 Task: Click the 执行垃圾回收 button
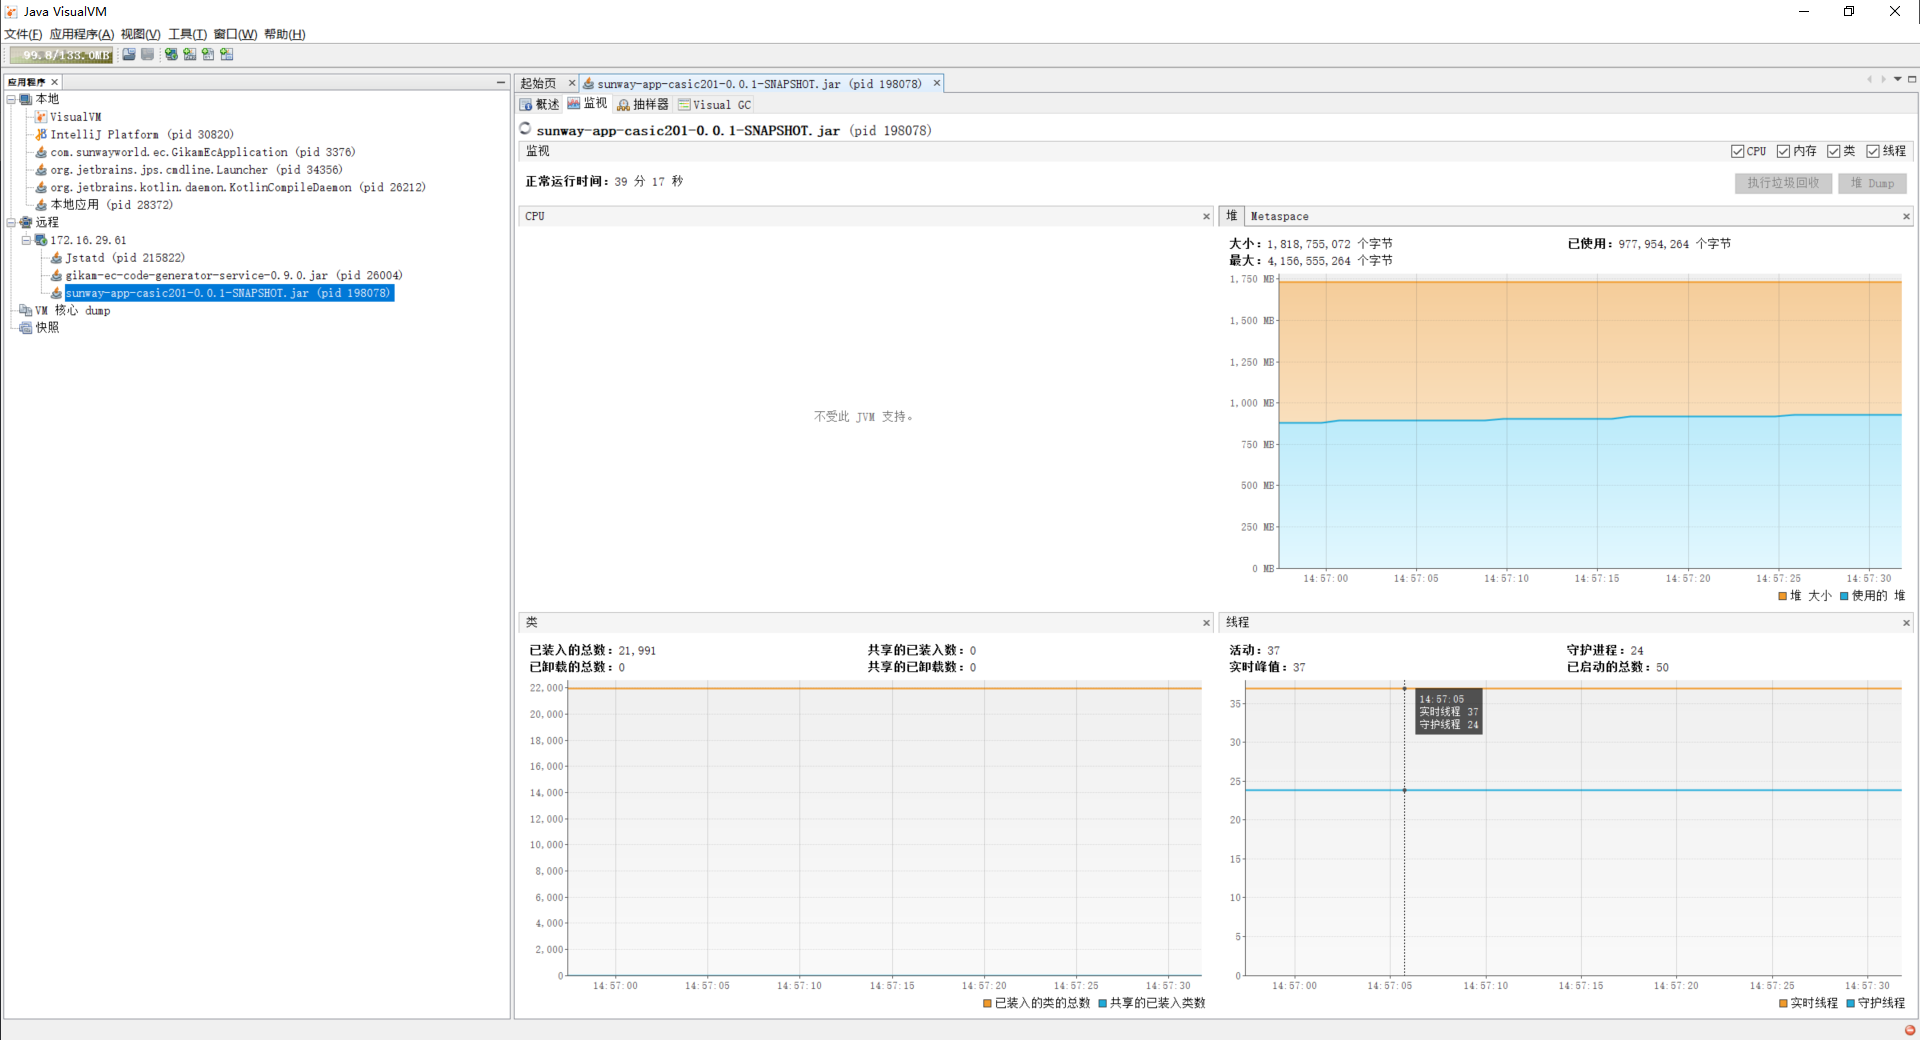click(x=1783, y=183)
